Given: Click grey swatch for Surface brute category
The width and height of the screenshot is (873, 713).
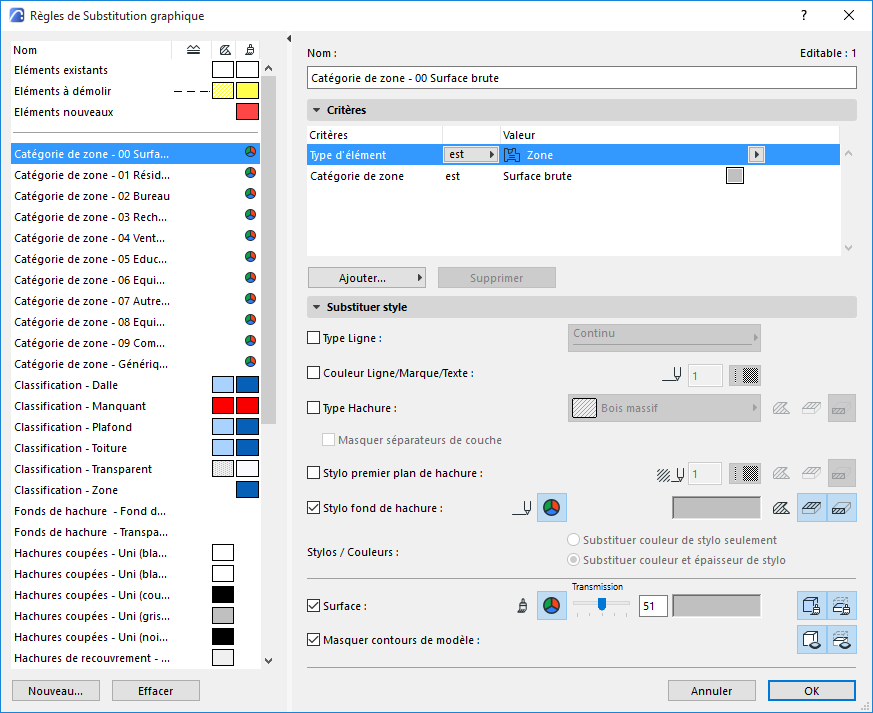Looking at the screenshot, I should coord(735,176).
